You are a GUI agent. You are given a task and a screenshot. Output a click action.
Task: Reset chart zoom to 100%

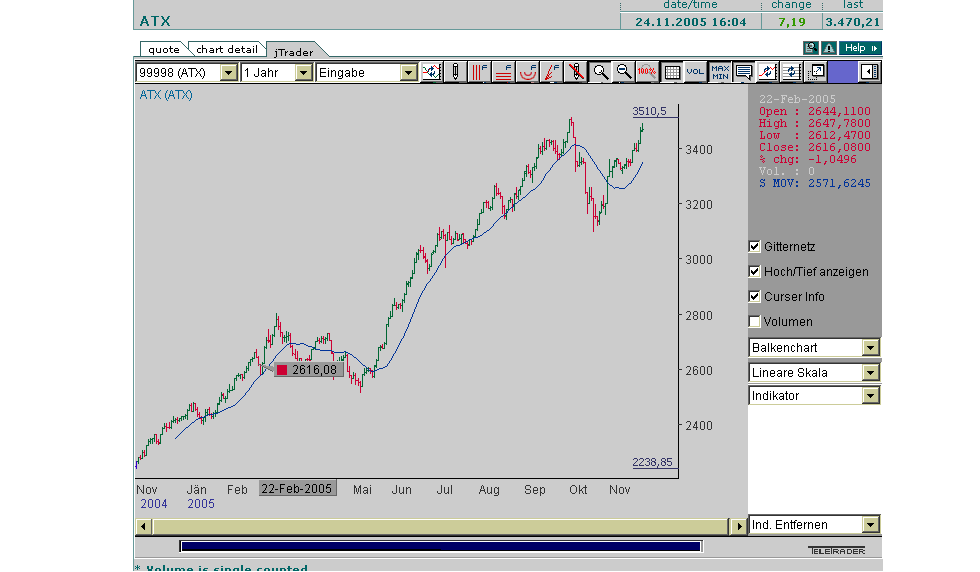point(646,72)
